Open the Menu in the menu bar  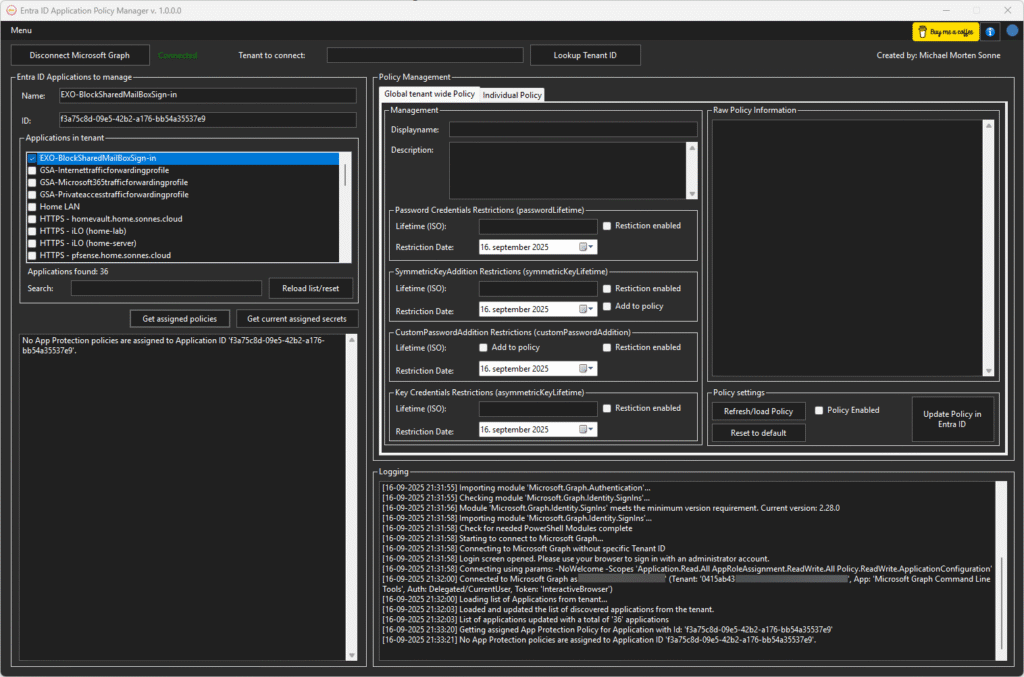[x=21, y=31]
